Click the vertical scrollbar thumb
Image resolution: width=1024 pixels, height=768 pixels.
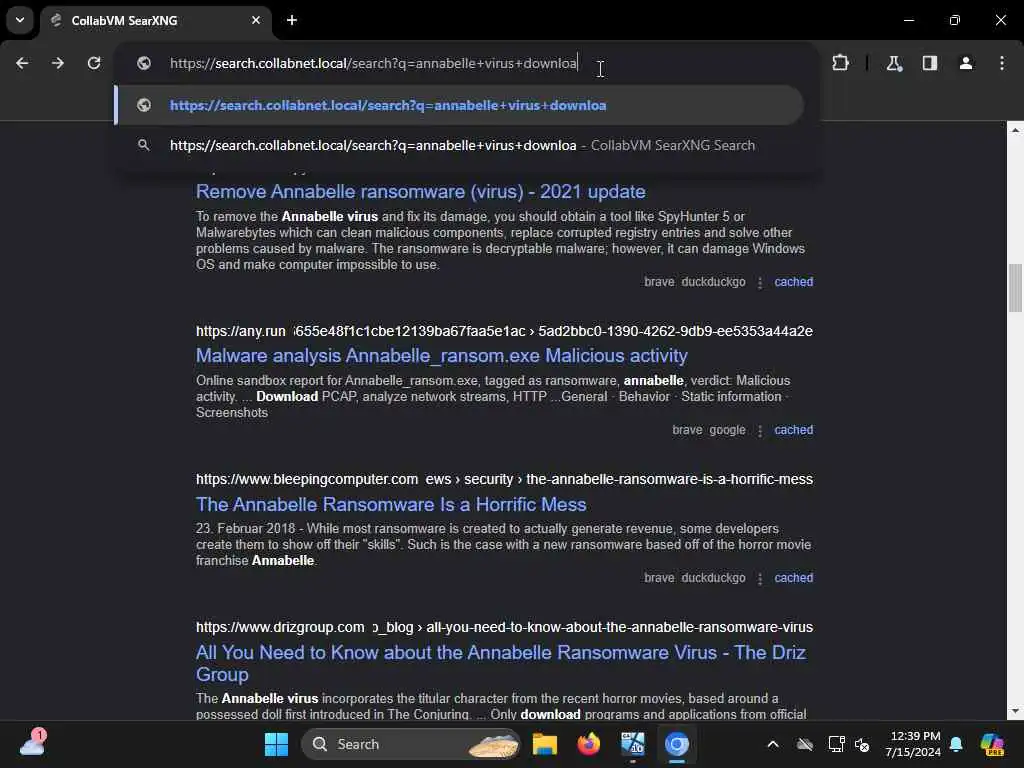1015,287
